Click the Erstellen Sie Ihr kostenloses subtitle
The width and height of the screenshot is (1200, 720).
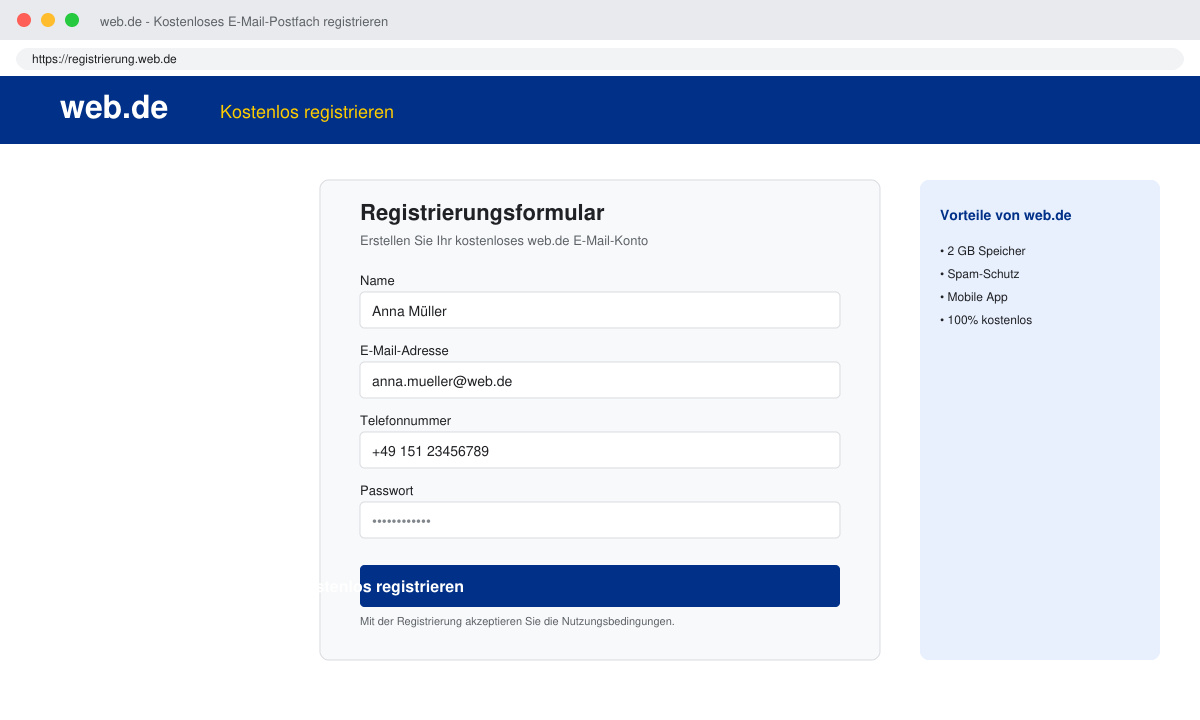(504, 241)
